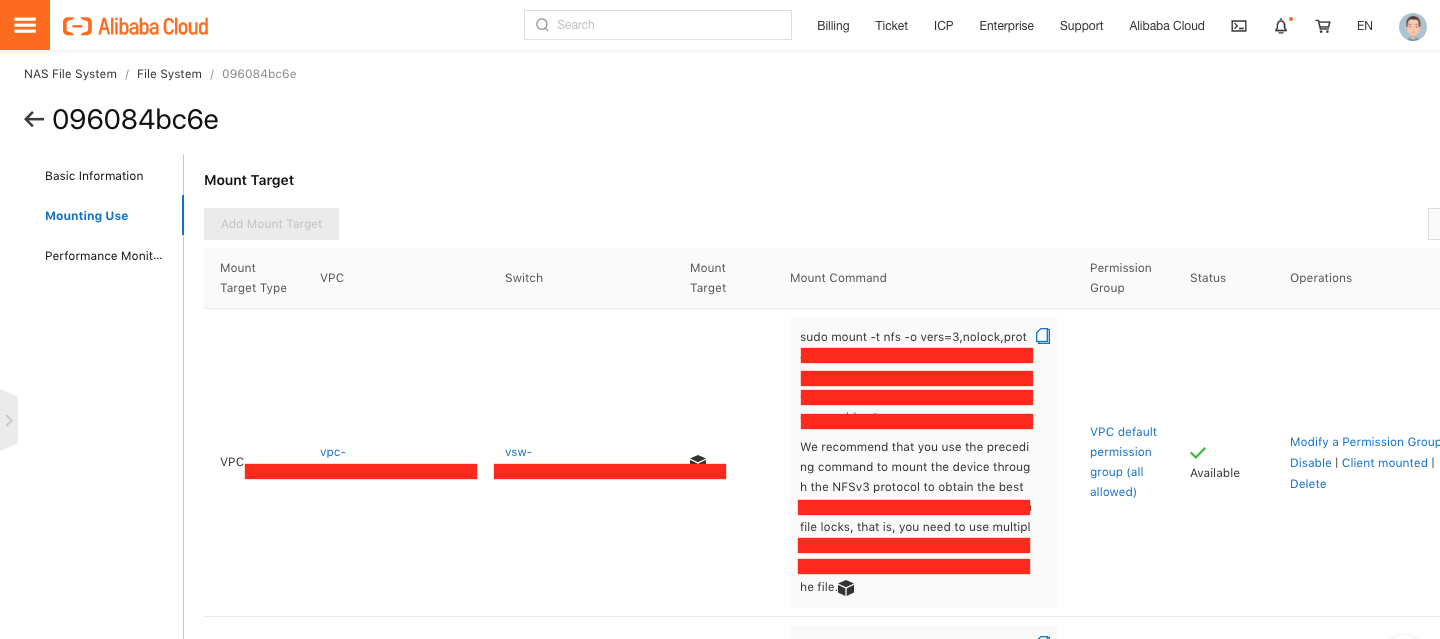1440x639 pixels.
Task: Open the notifications bell
Action: coord(1281,26)
